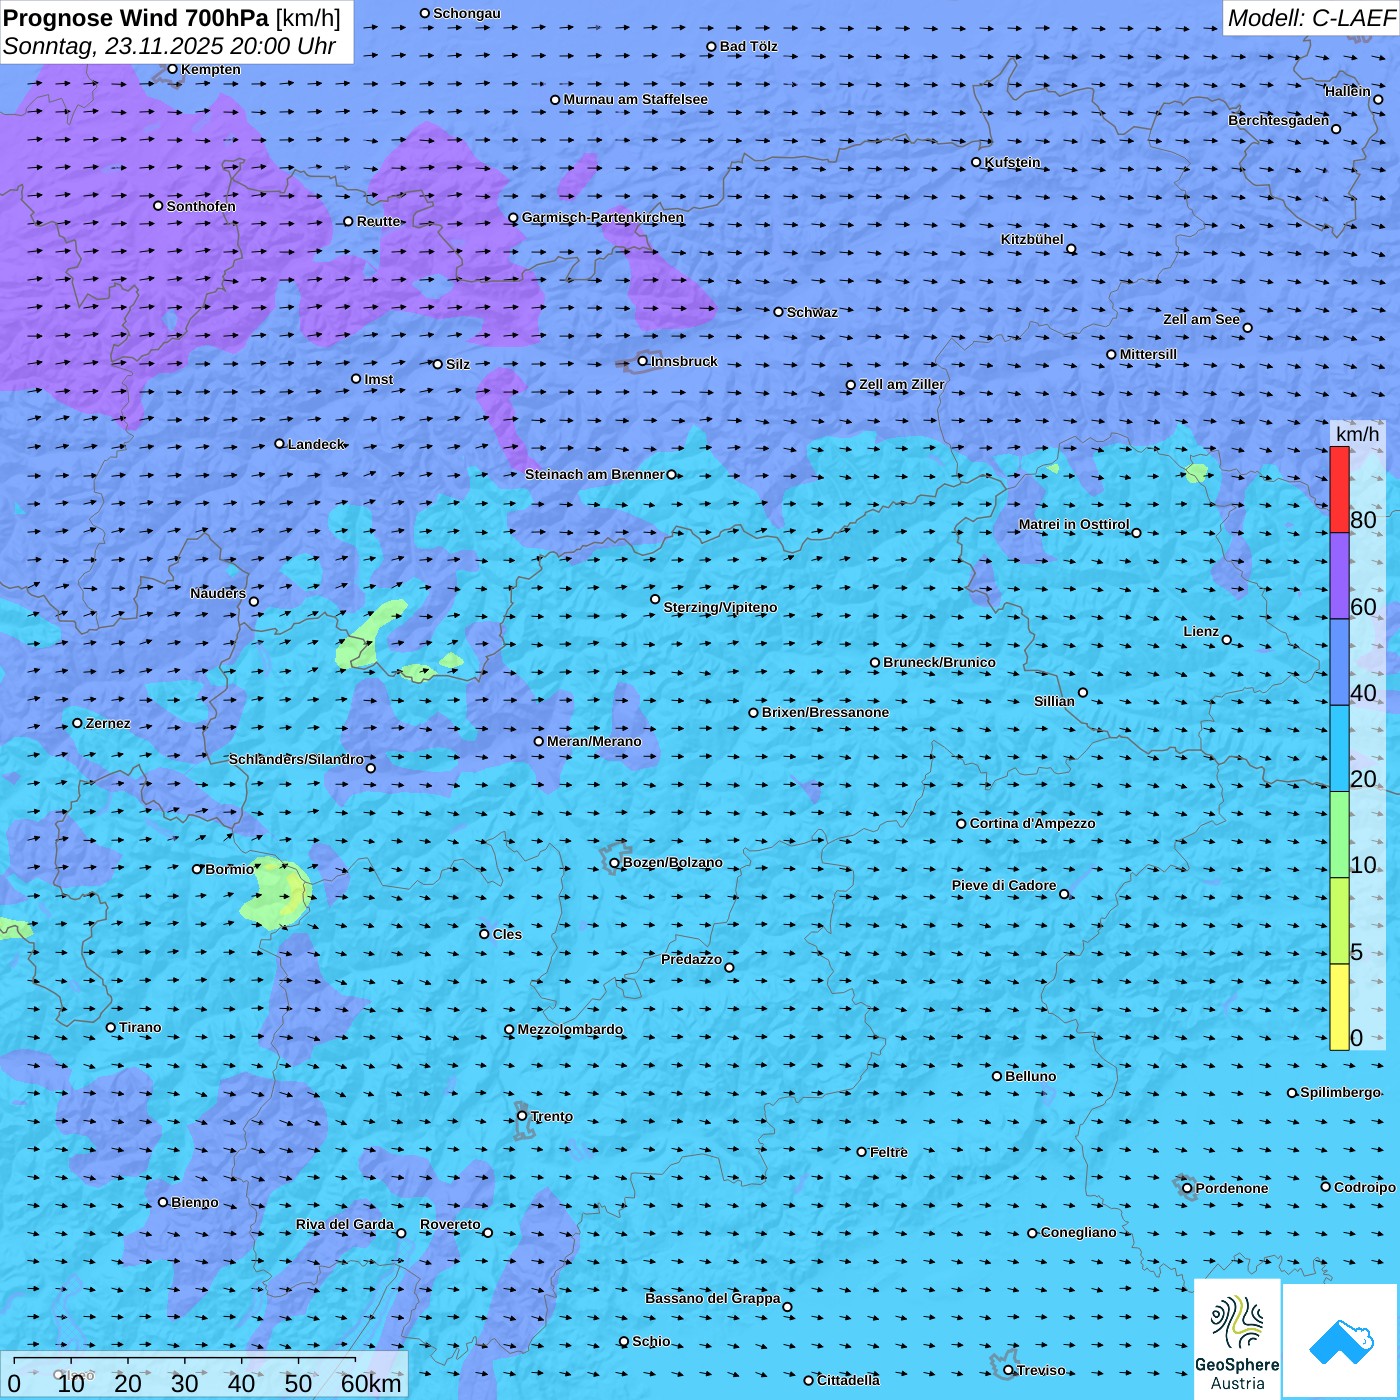Click the Belluno city marker
The height and width of the screenshot is (1400, 1400).
coord(997,1076)
